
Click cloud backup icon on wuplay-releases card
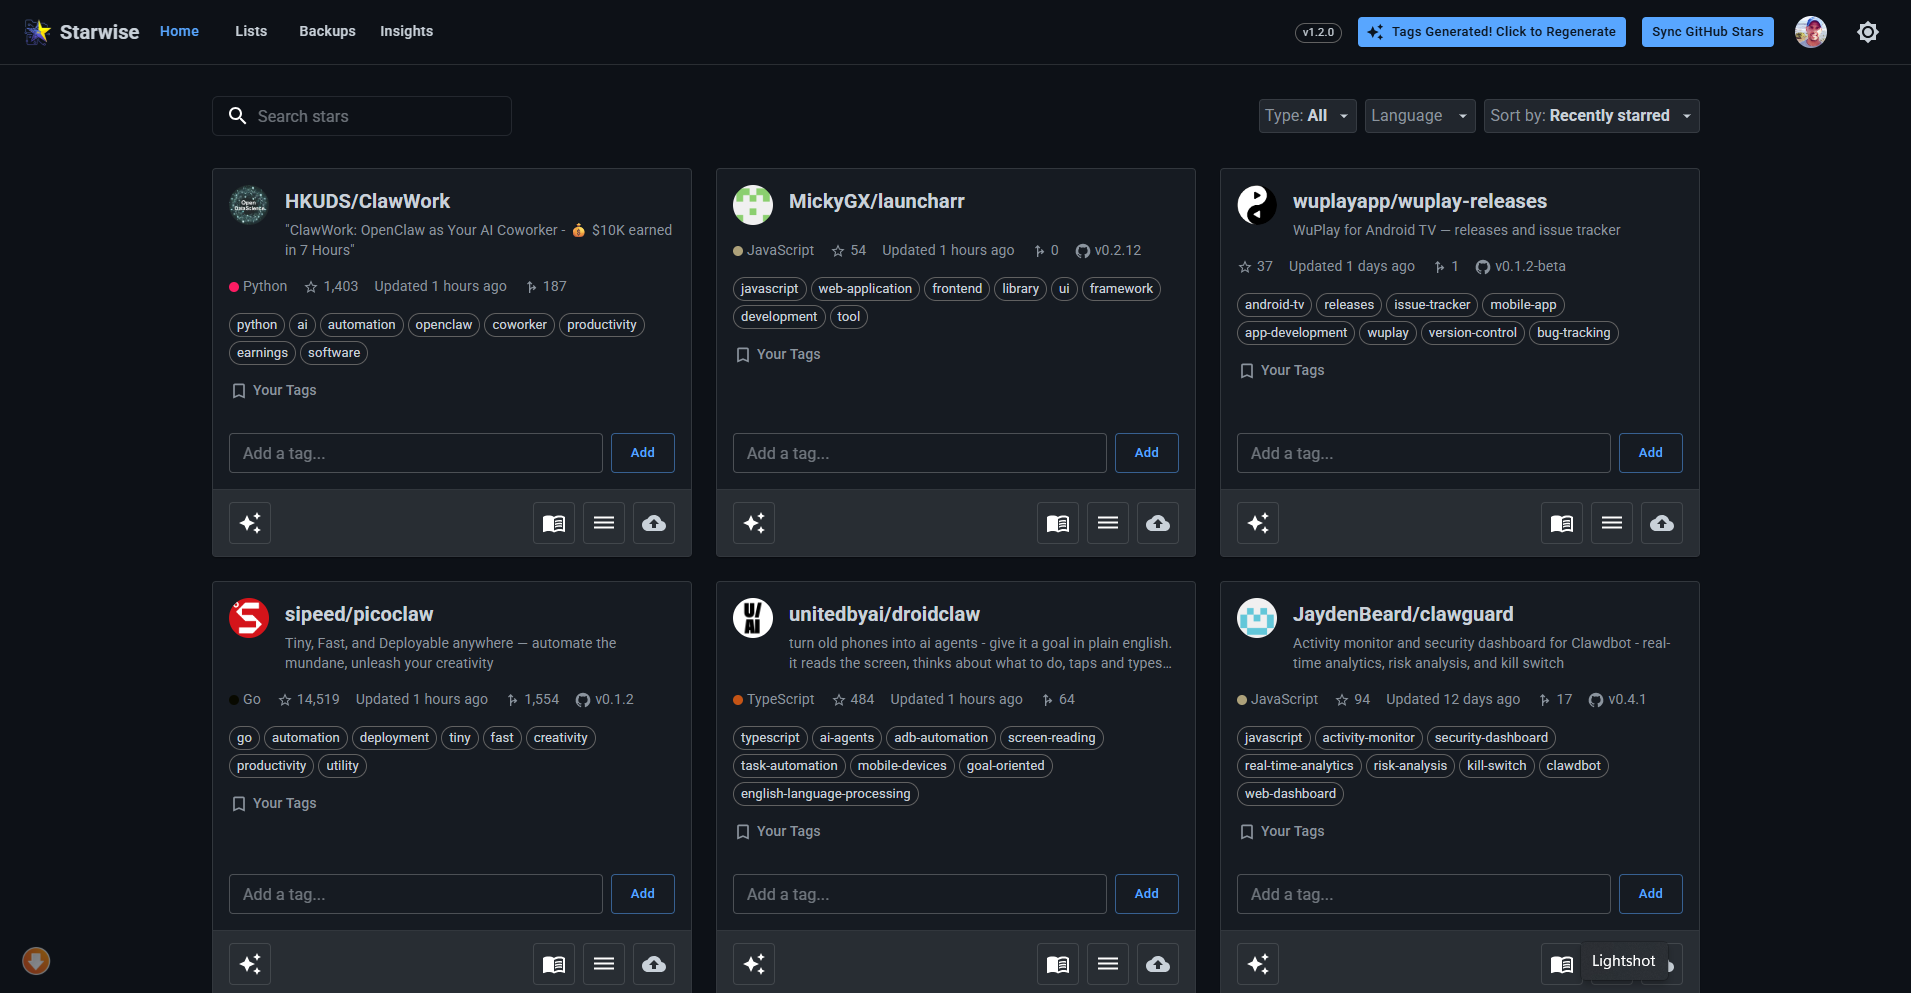point(1662,523)
